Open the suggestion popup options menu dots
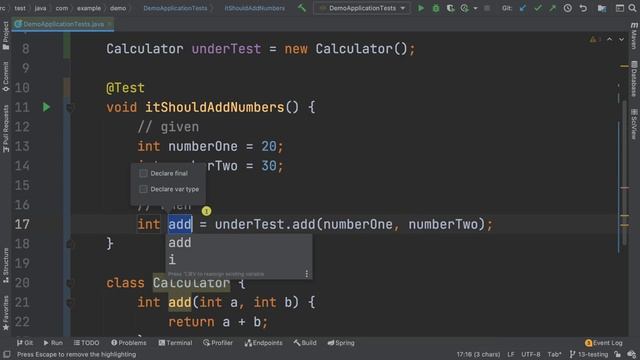The width and height of the screenshot is (640, 360). (307, 274)
